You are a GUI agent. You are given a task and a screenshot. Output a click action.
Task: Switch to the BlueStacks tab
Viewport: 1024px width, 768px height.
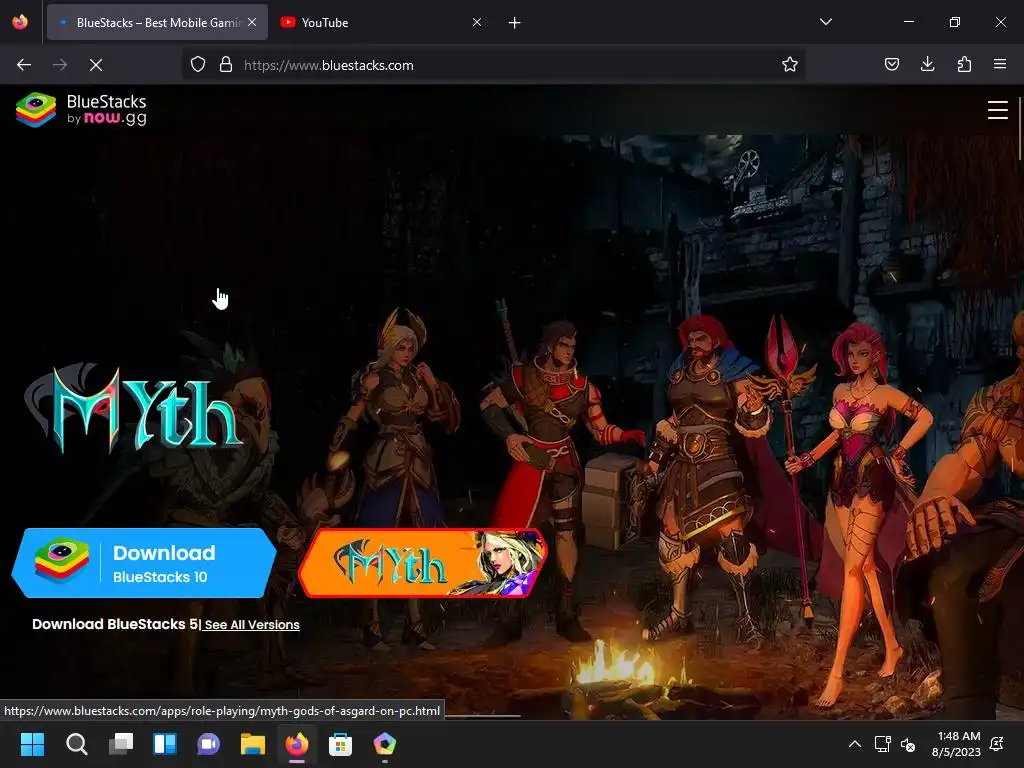[x=157, y=23]
